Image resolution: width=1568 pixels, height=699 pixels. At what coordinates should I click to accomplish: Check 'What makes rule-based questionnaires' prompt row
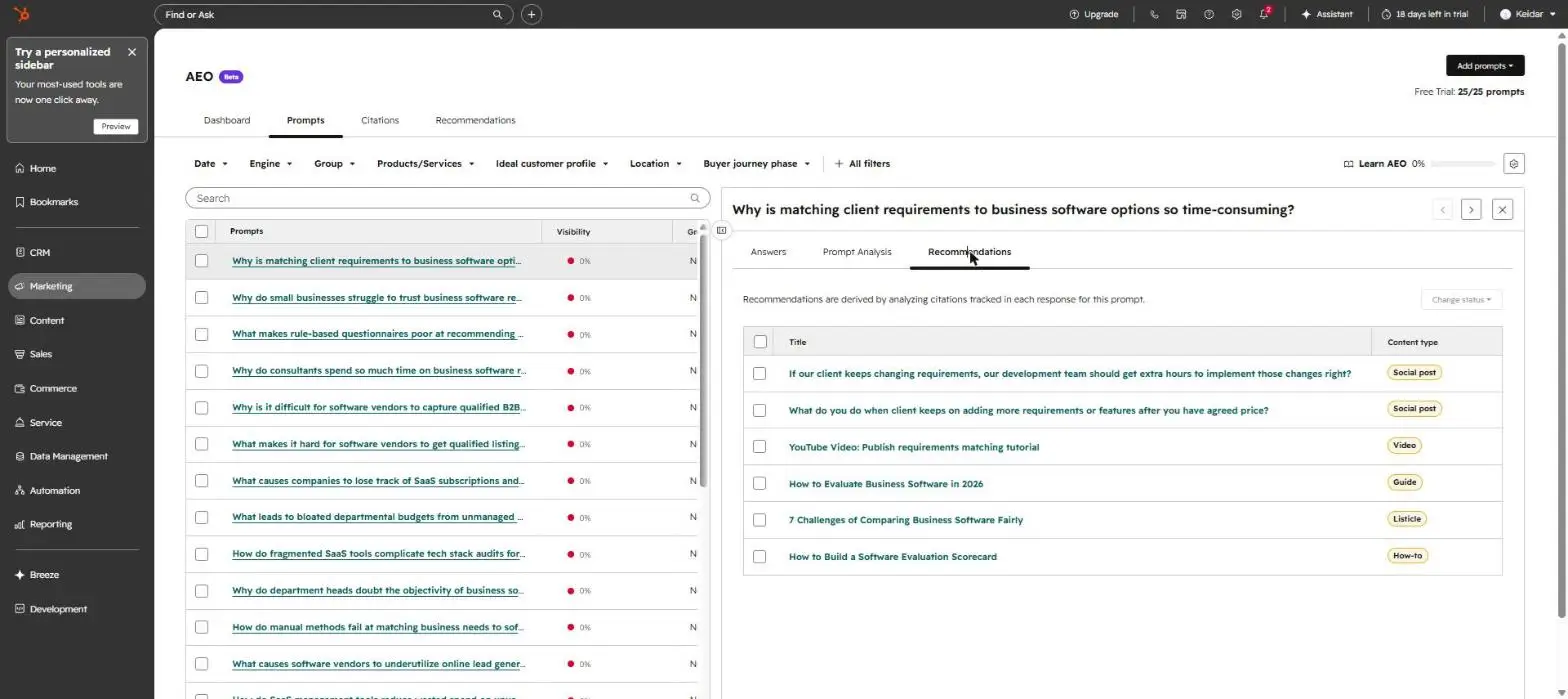(201, 334)
